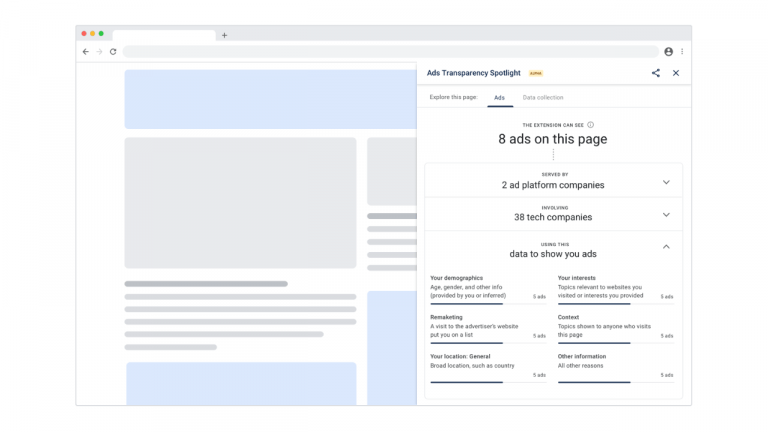Screen dimensions: 768x432
Task: Open a new tab with the plus icon
Action: click(x=224, y=35)
